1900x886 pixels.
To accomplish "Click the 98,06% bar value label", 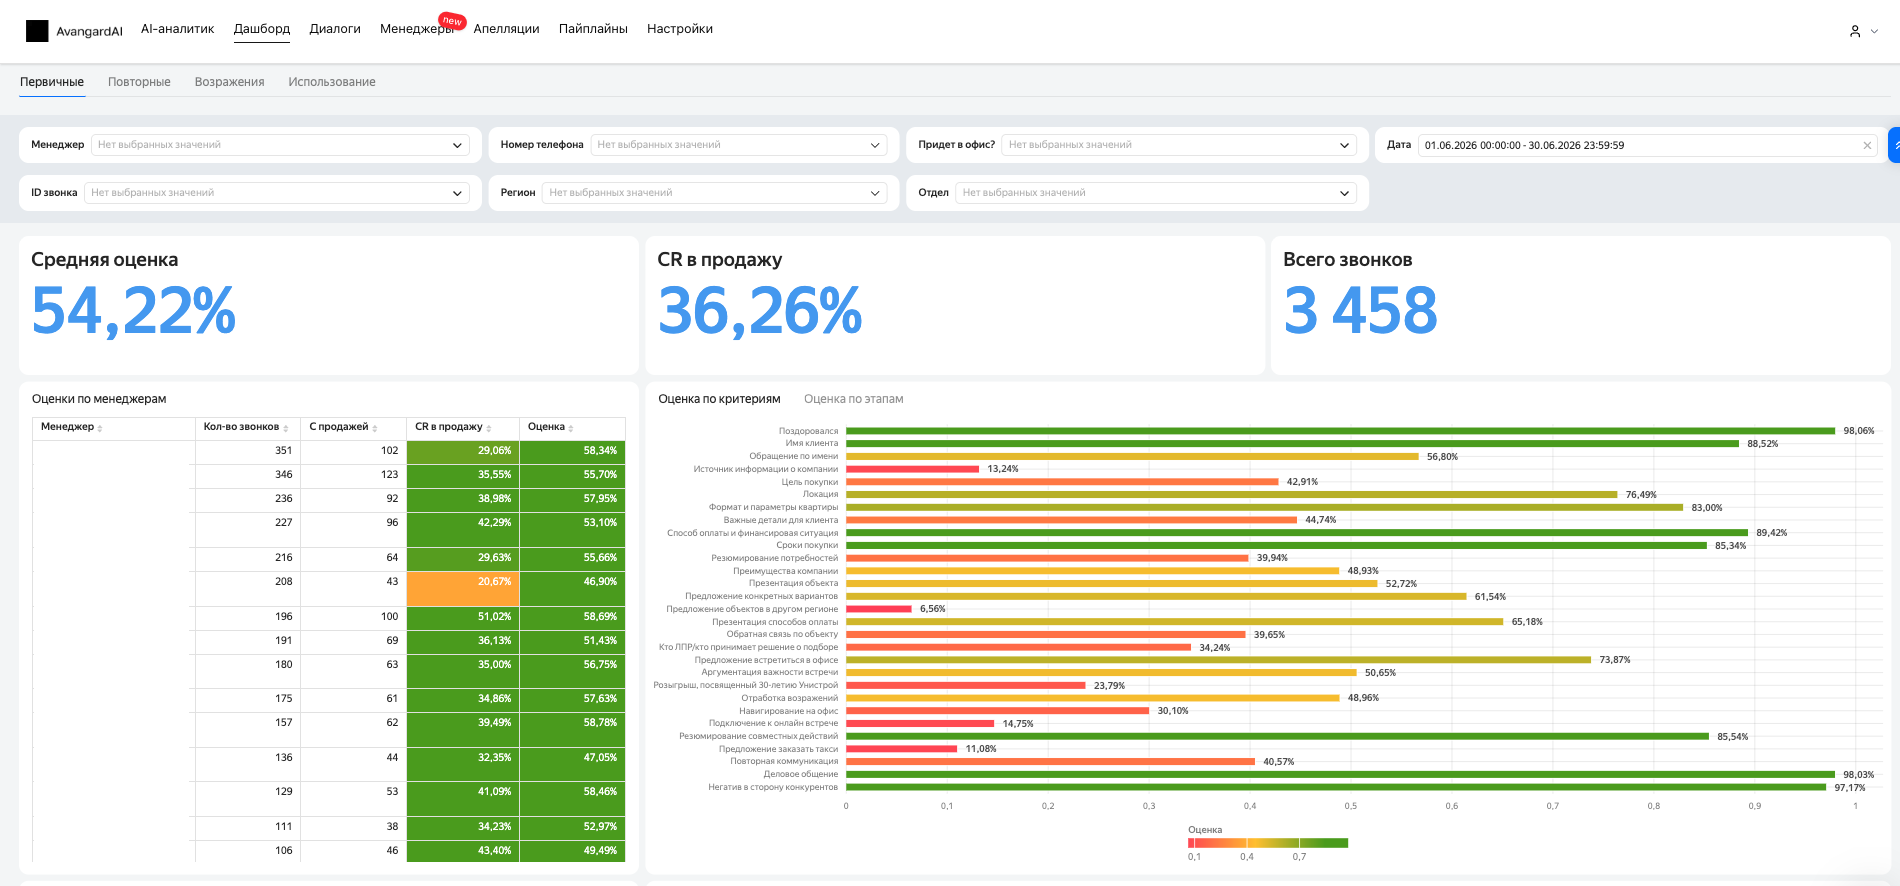I will pos(1859,431).
